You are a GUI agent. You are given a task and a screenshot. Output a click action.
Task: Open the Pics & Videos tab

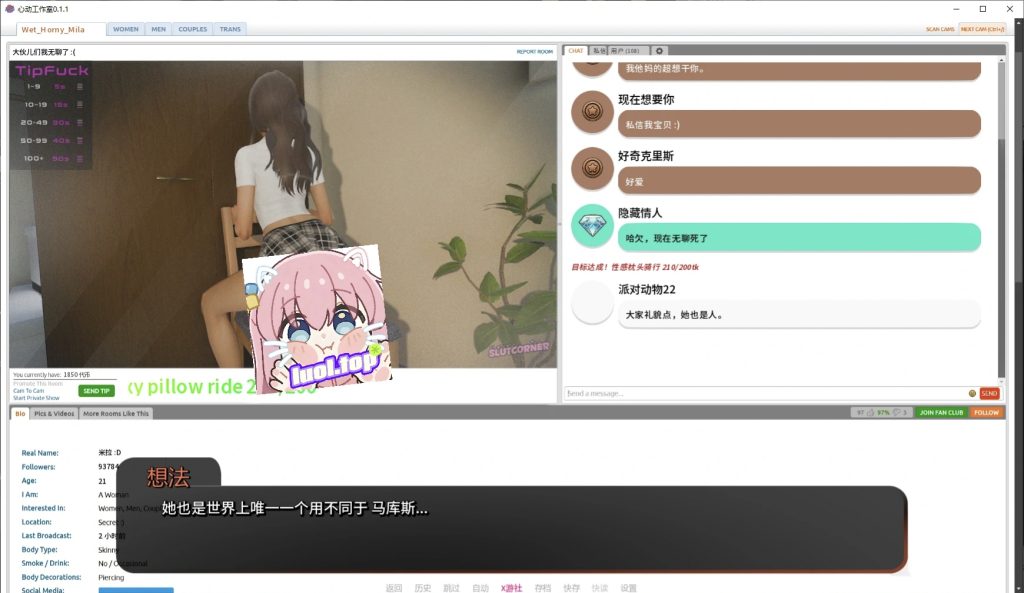[53, 413]
